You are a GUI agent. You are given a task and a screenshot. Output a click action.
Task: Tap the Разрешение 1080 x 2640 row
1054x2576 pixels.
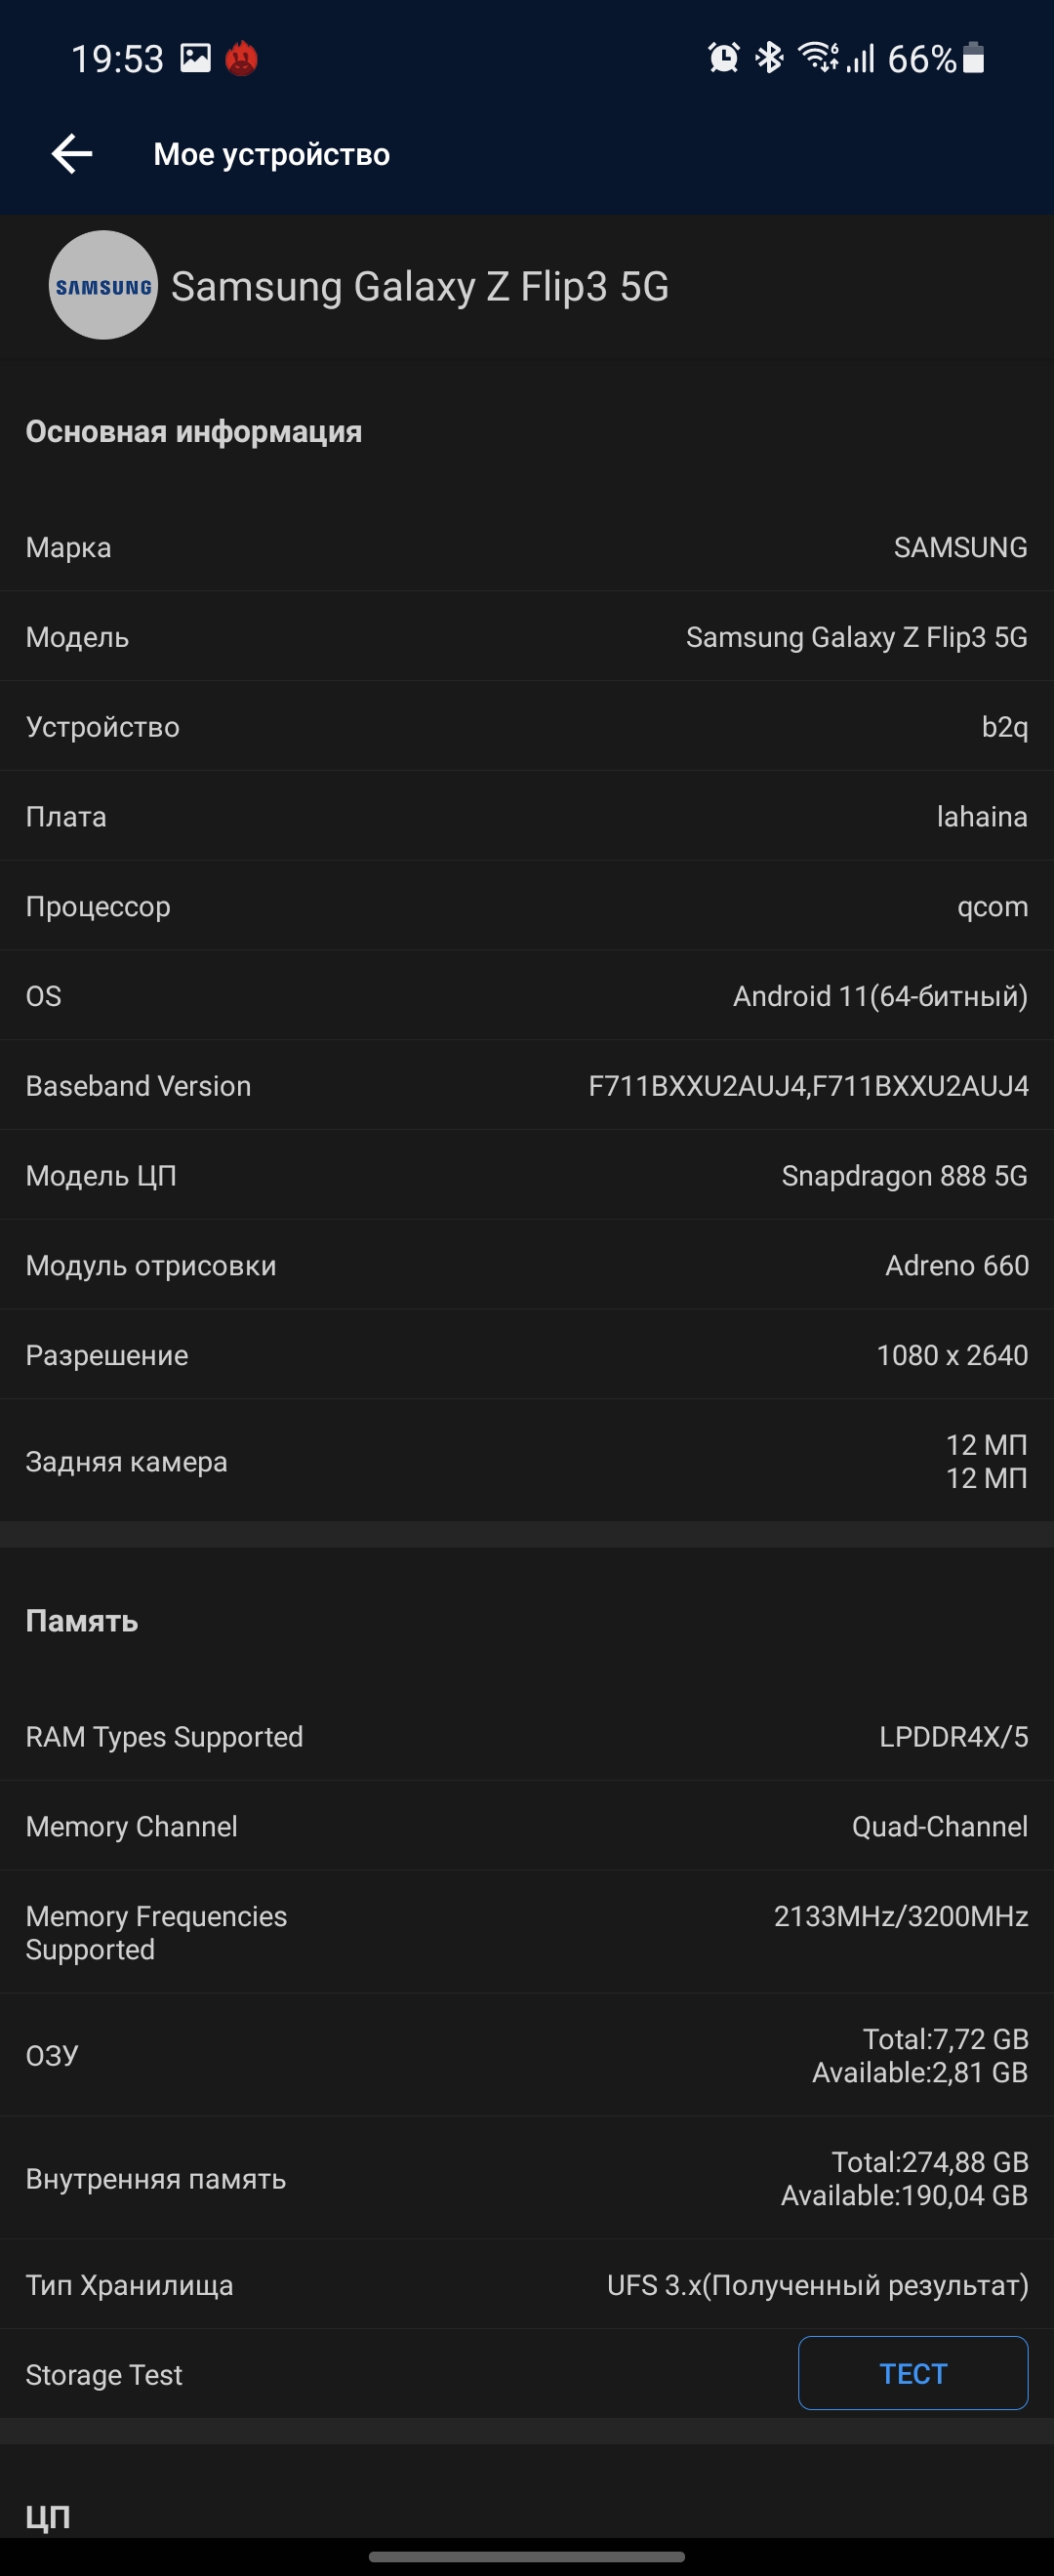(527, 1355)
